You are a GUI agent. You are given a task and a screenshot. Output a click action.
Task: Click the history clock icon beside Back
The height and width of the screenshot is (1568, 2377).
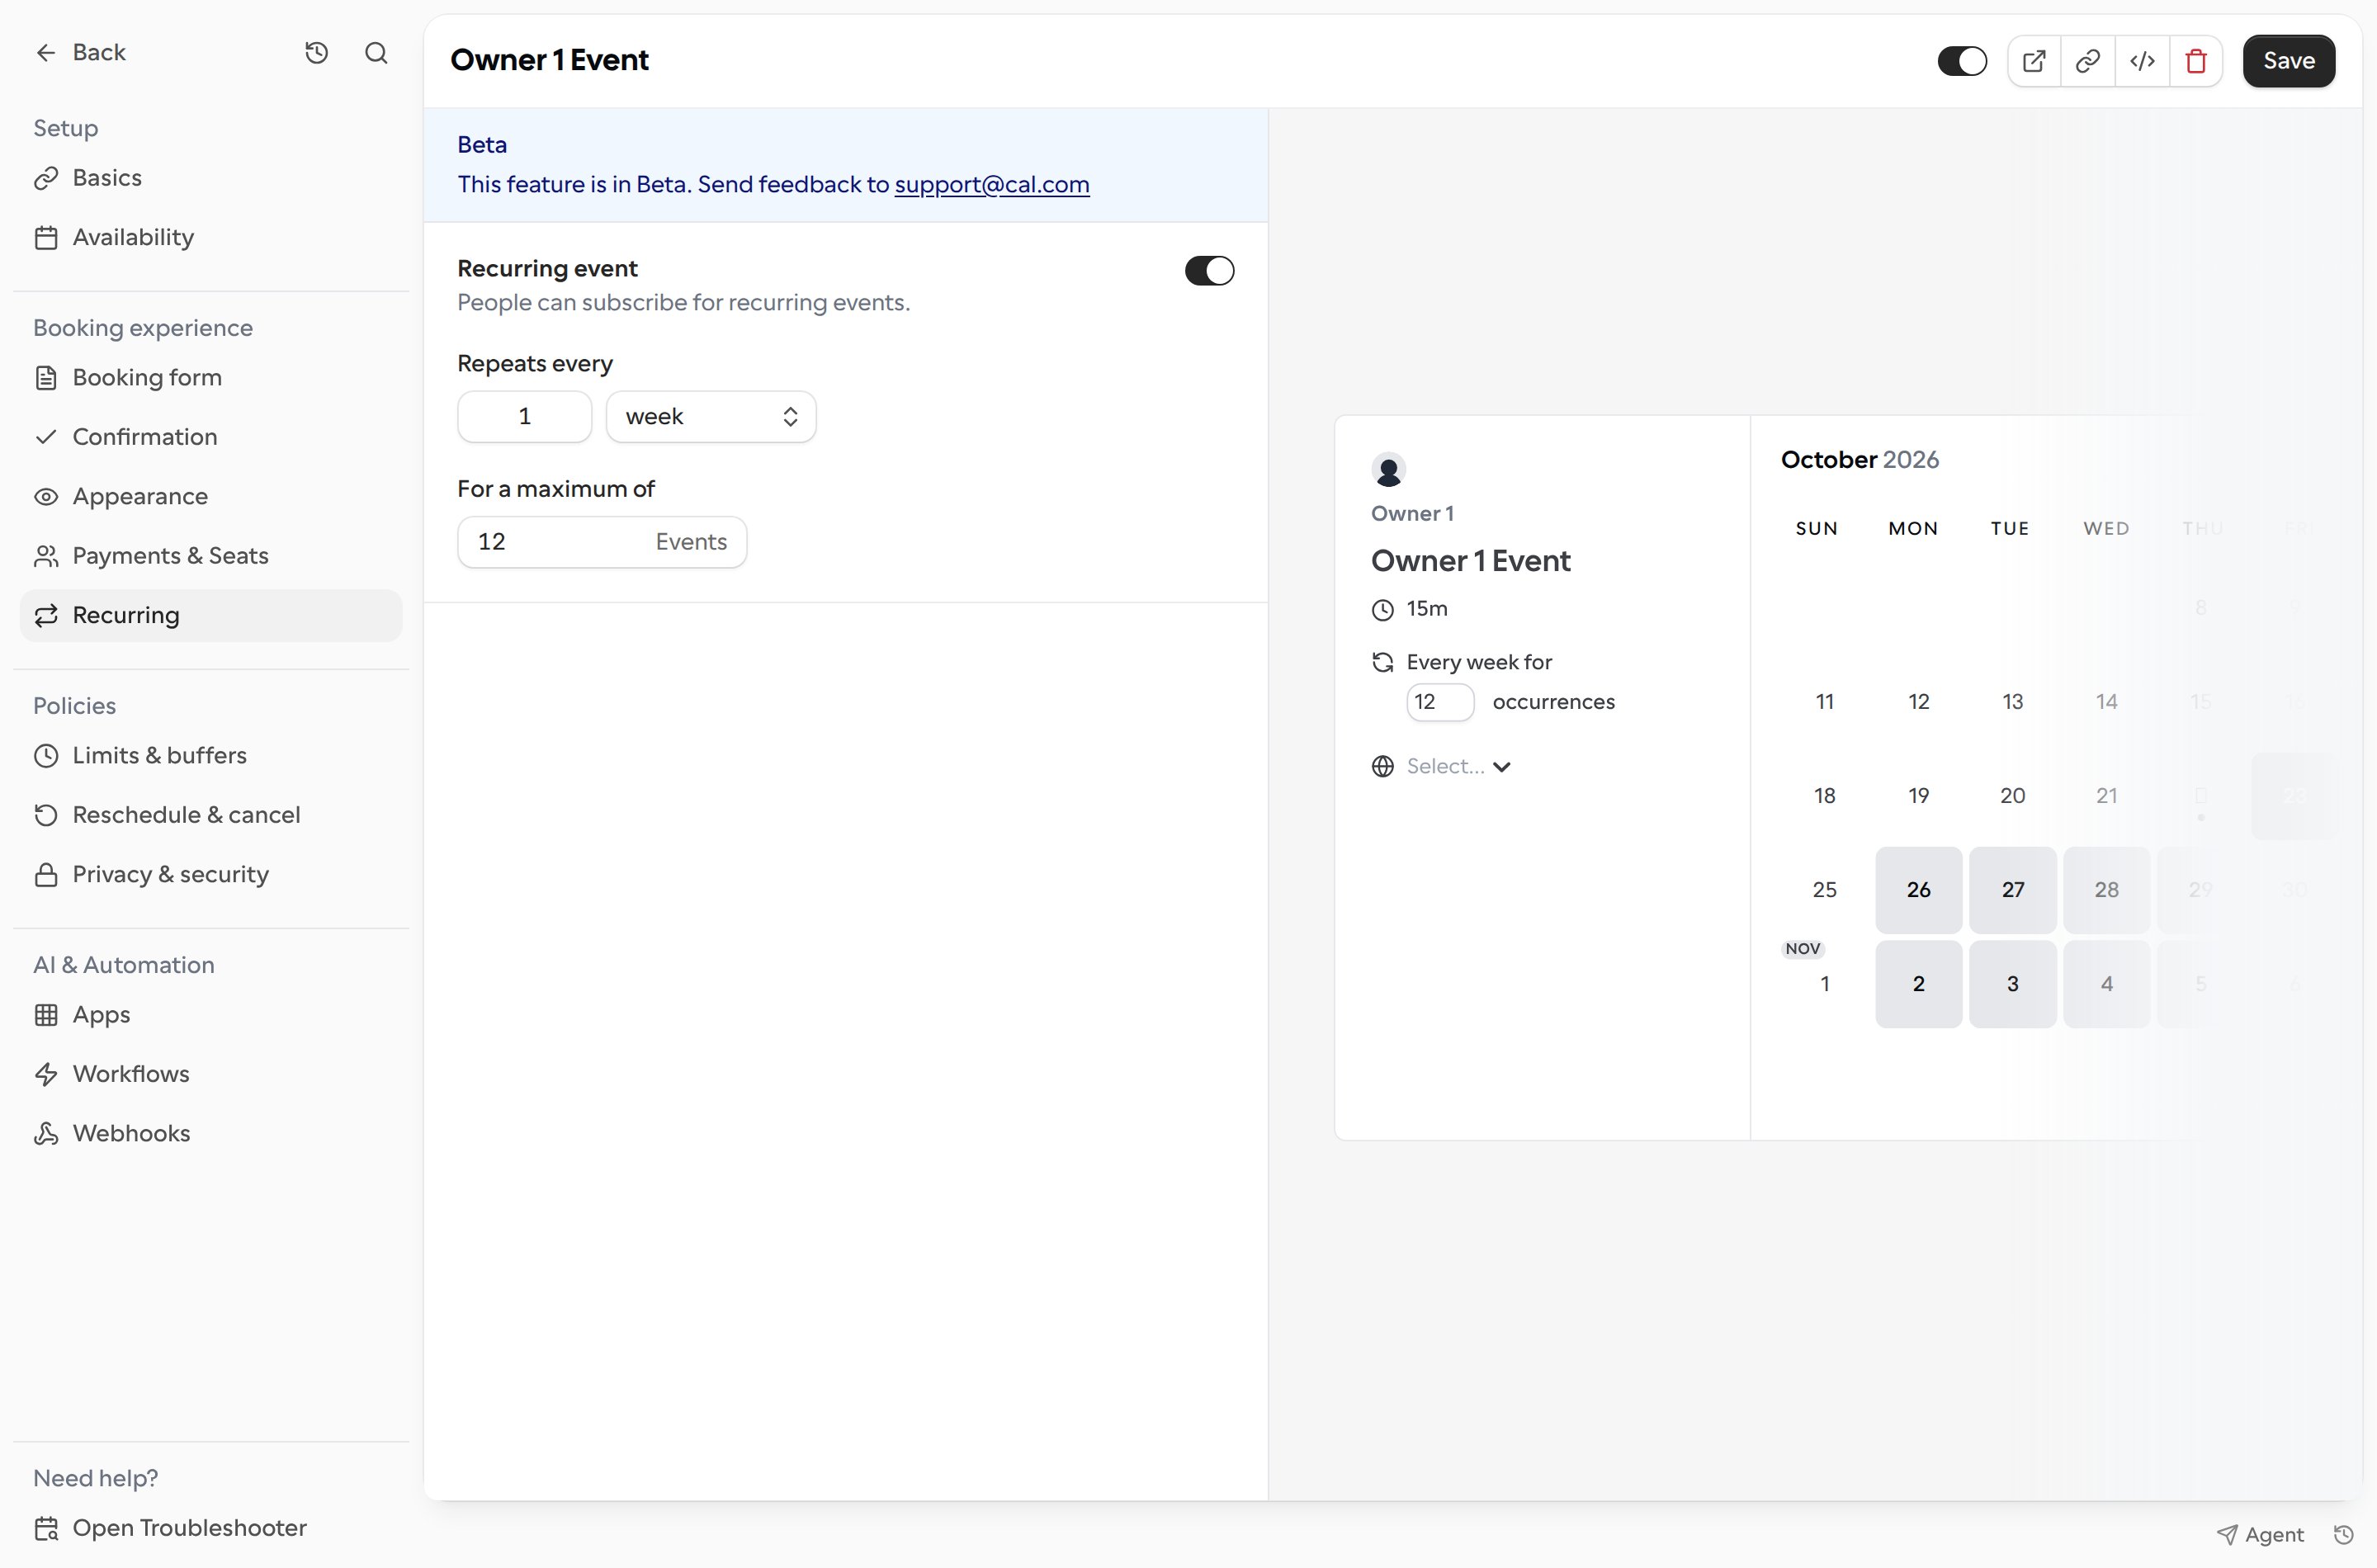tap(316, 53)
